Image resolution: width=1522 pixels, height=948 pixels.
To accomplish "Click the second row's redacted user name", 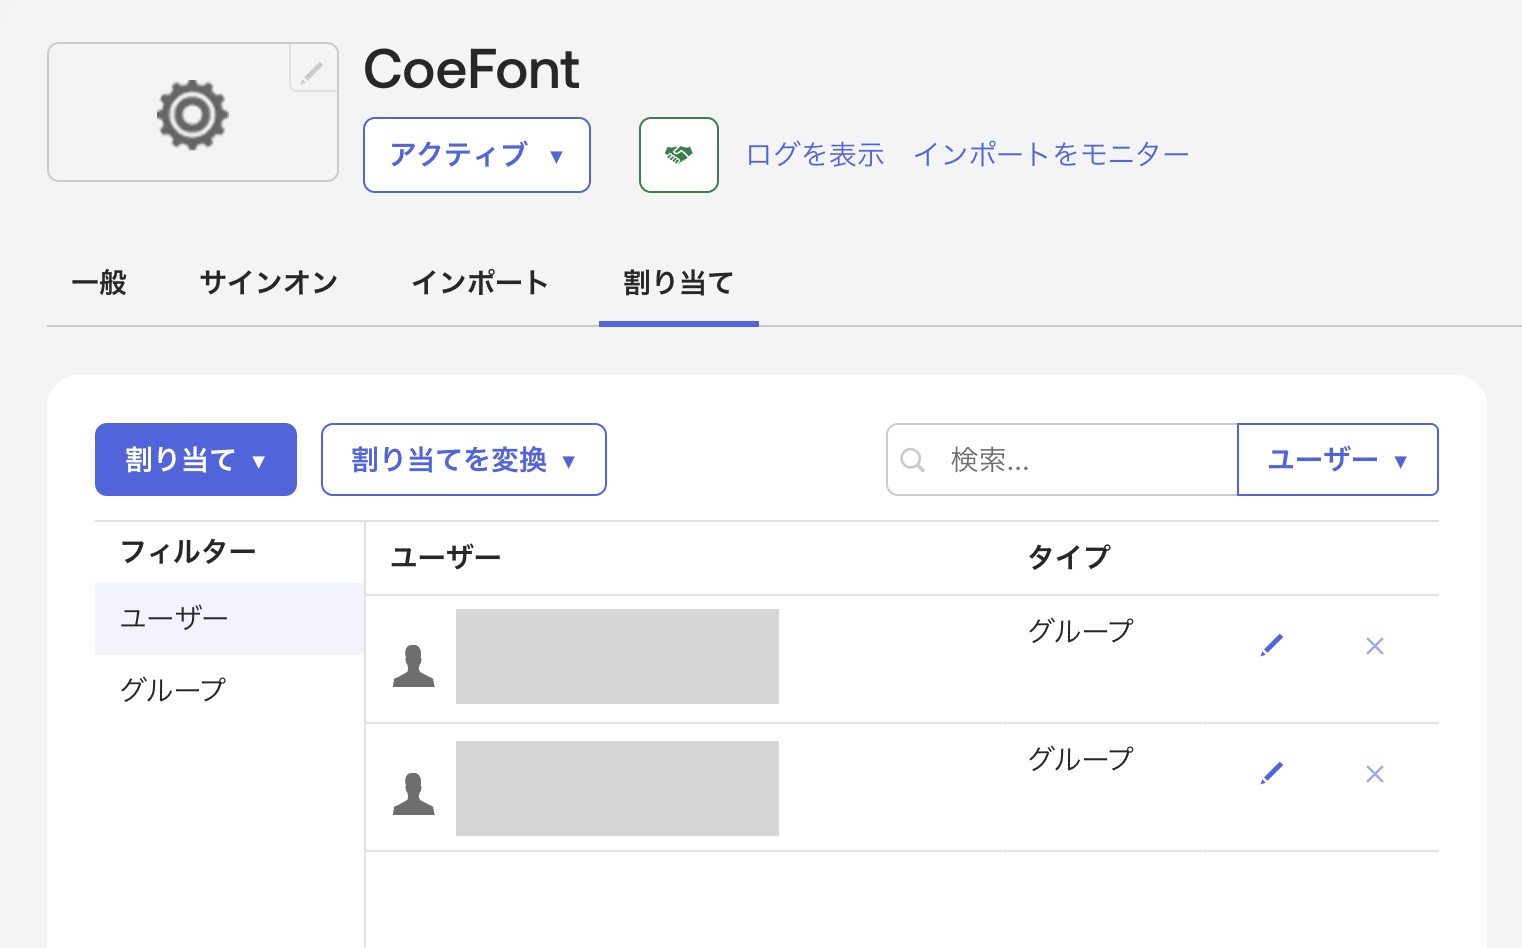I will click(617, 788).
